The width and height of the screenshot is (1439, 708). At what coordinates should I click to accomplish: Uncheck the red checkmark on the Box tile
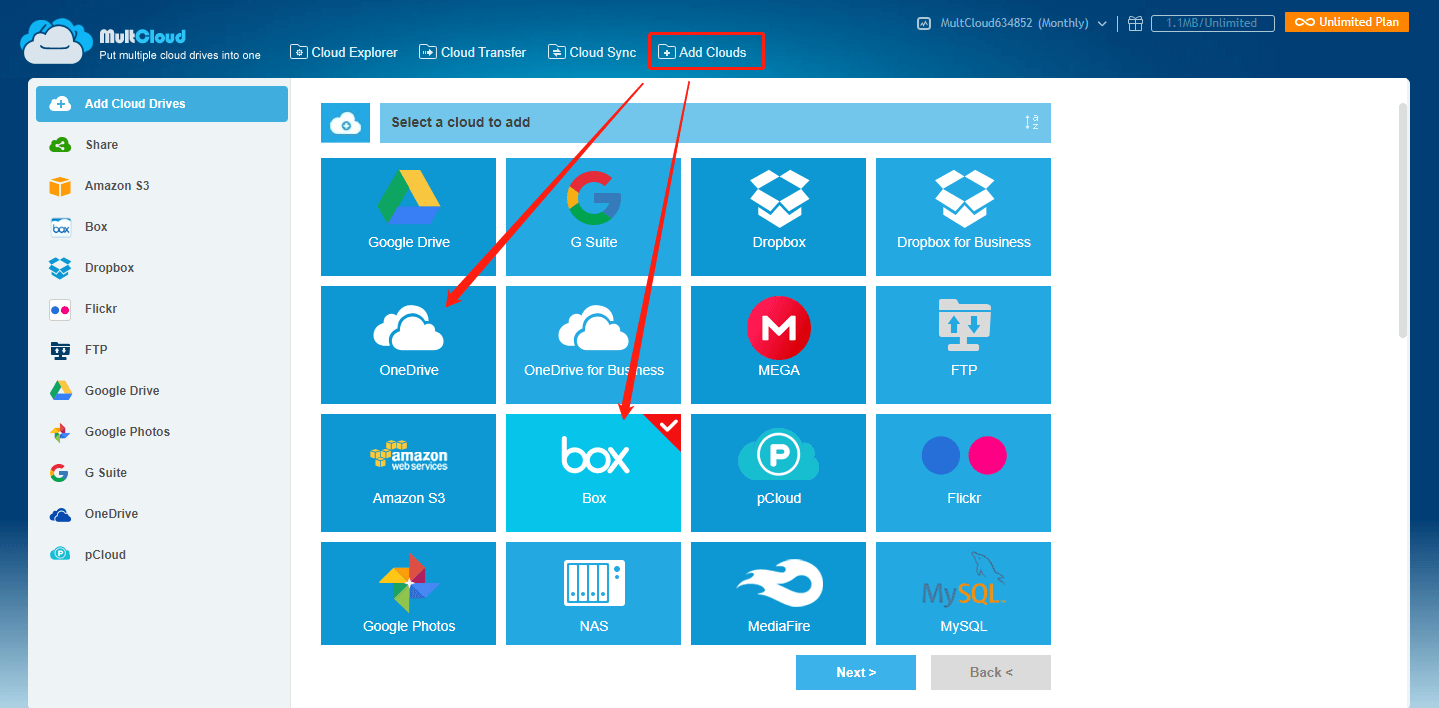[x=668, y=427]
